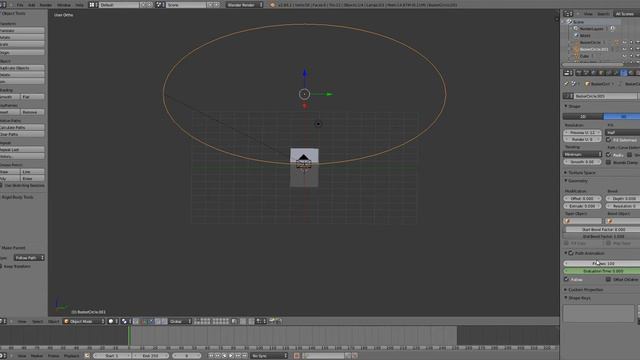
Task: Open the Help menu
Action: pyautogui.click(x=79, y=5)
